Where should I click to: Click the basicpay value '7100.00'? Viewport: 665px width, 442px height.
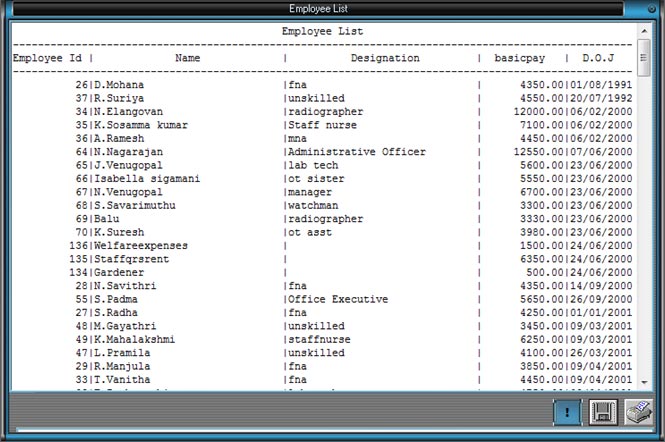click(x=542, y=125)
